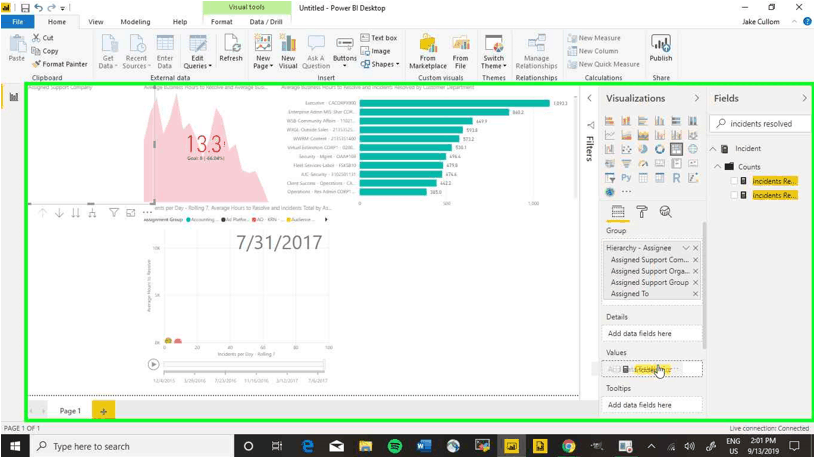
Task: Open Hierarchy - Assignee dropdown chevron
Action: click(686, 248)
